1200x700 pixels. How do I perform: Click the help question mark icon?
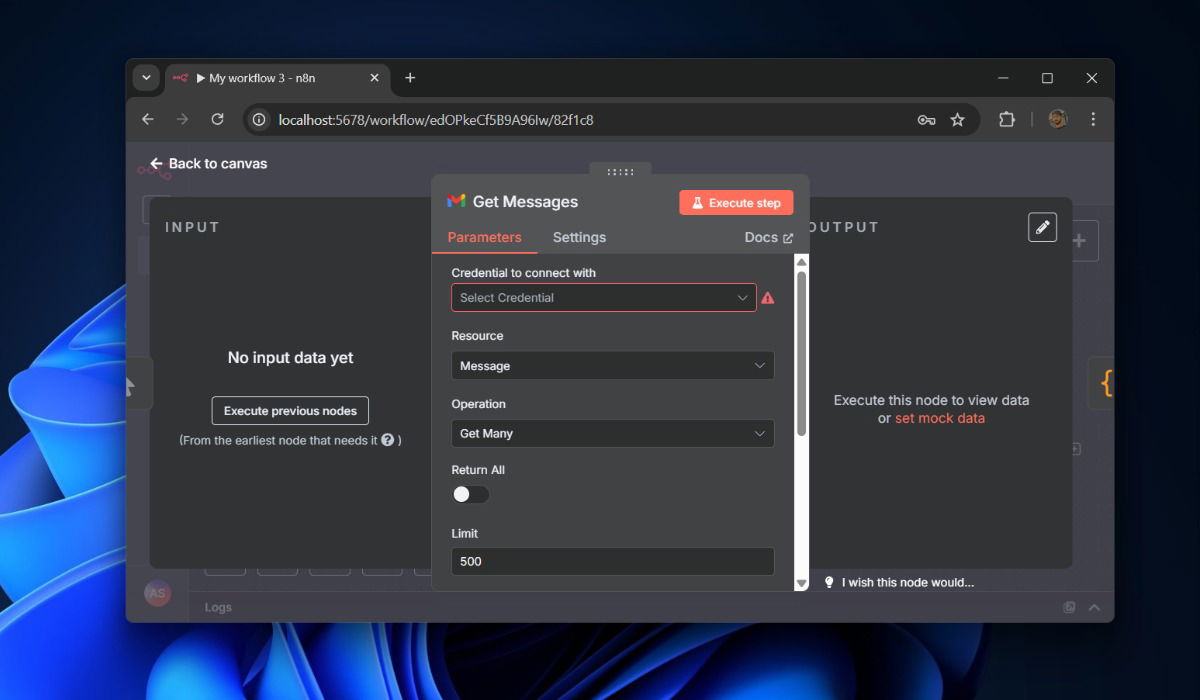[x=387, y=440]
